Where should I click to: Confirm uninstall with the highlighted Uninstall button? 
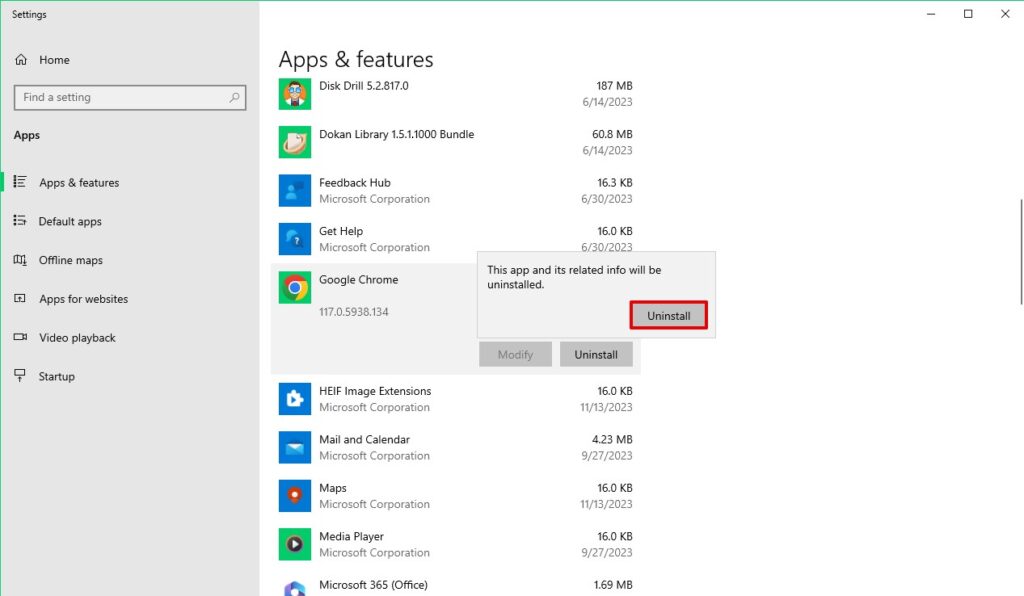pyautogui.click(x=668, y=315)
